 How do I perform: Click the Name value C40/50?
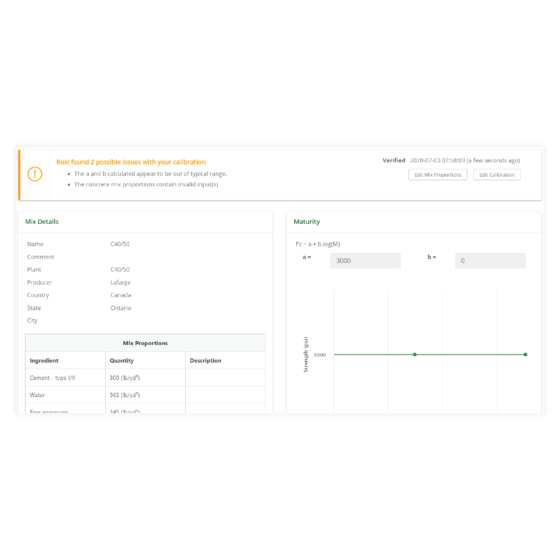pos(120,244)
